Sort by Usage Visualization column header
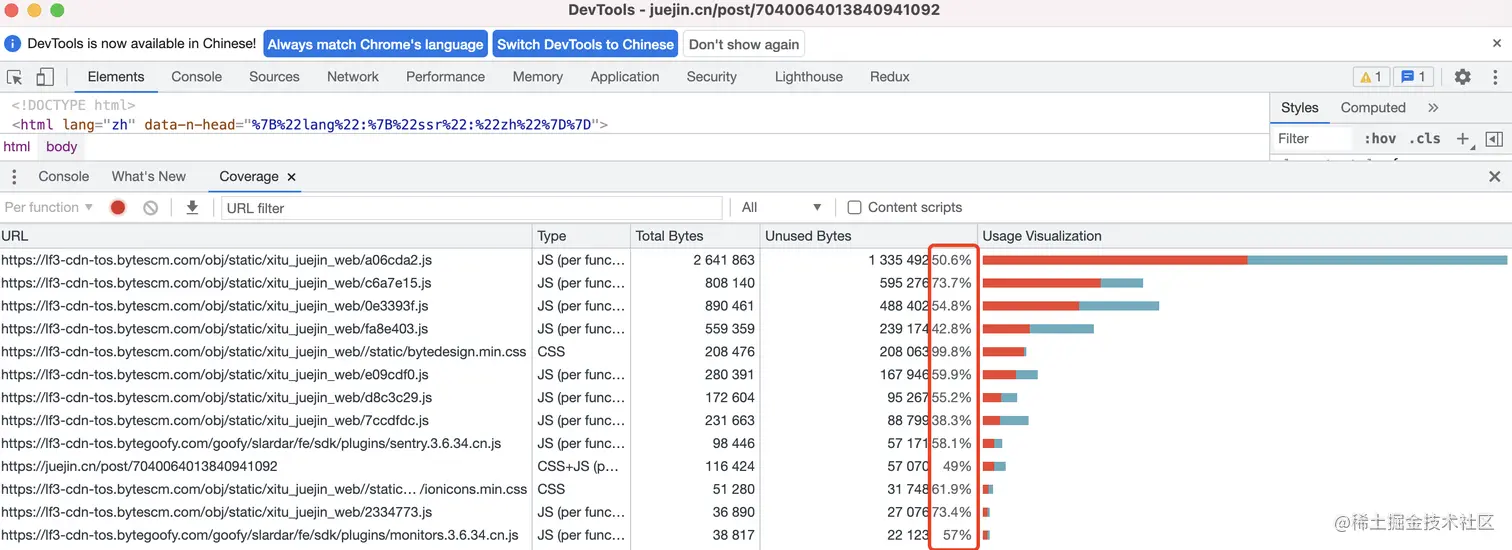The height and width of the screenshot is (550, 1512). pos(1244,236)
